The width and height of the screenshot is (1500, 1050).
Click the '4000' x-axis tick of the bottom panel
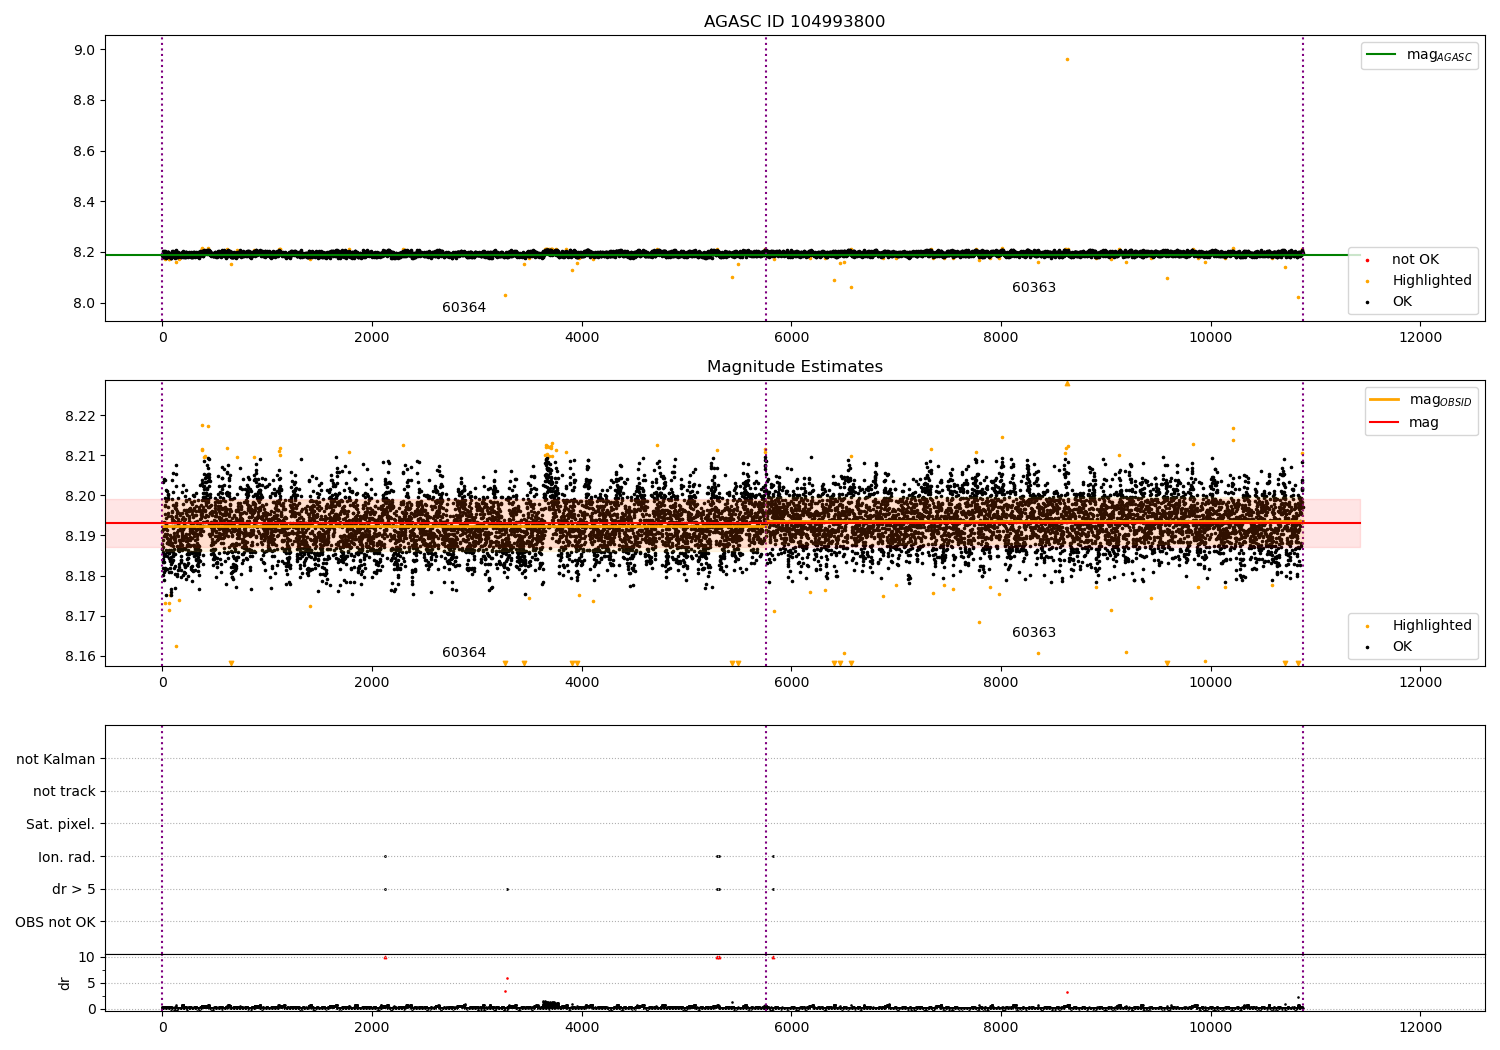(582, 1028)
